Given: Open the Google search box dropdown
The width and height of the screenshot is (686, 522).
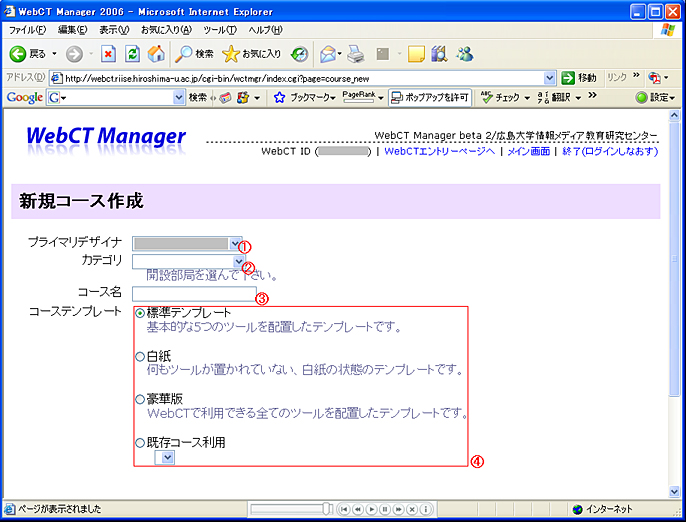Looking at the screenshot, I should click(178, 98).
